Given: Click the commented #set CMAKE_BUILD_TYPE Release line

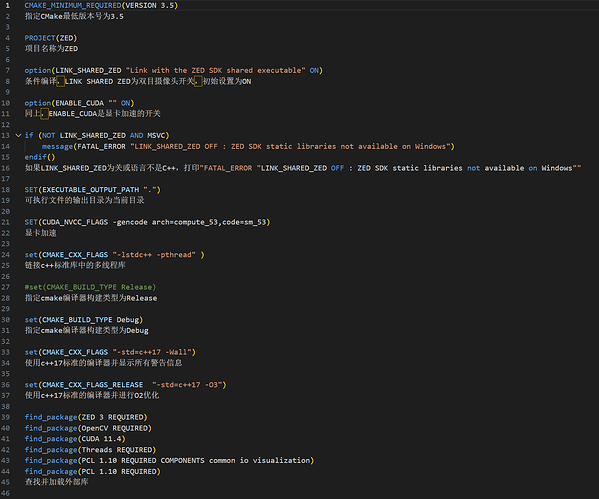Looking at the screenshot, I should [x=90, y=287].
